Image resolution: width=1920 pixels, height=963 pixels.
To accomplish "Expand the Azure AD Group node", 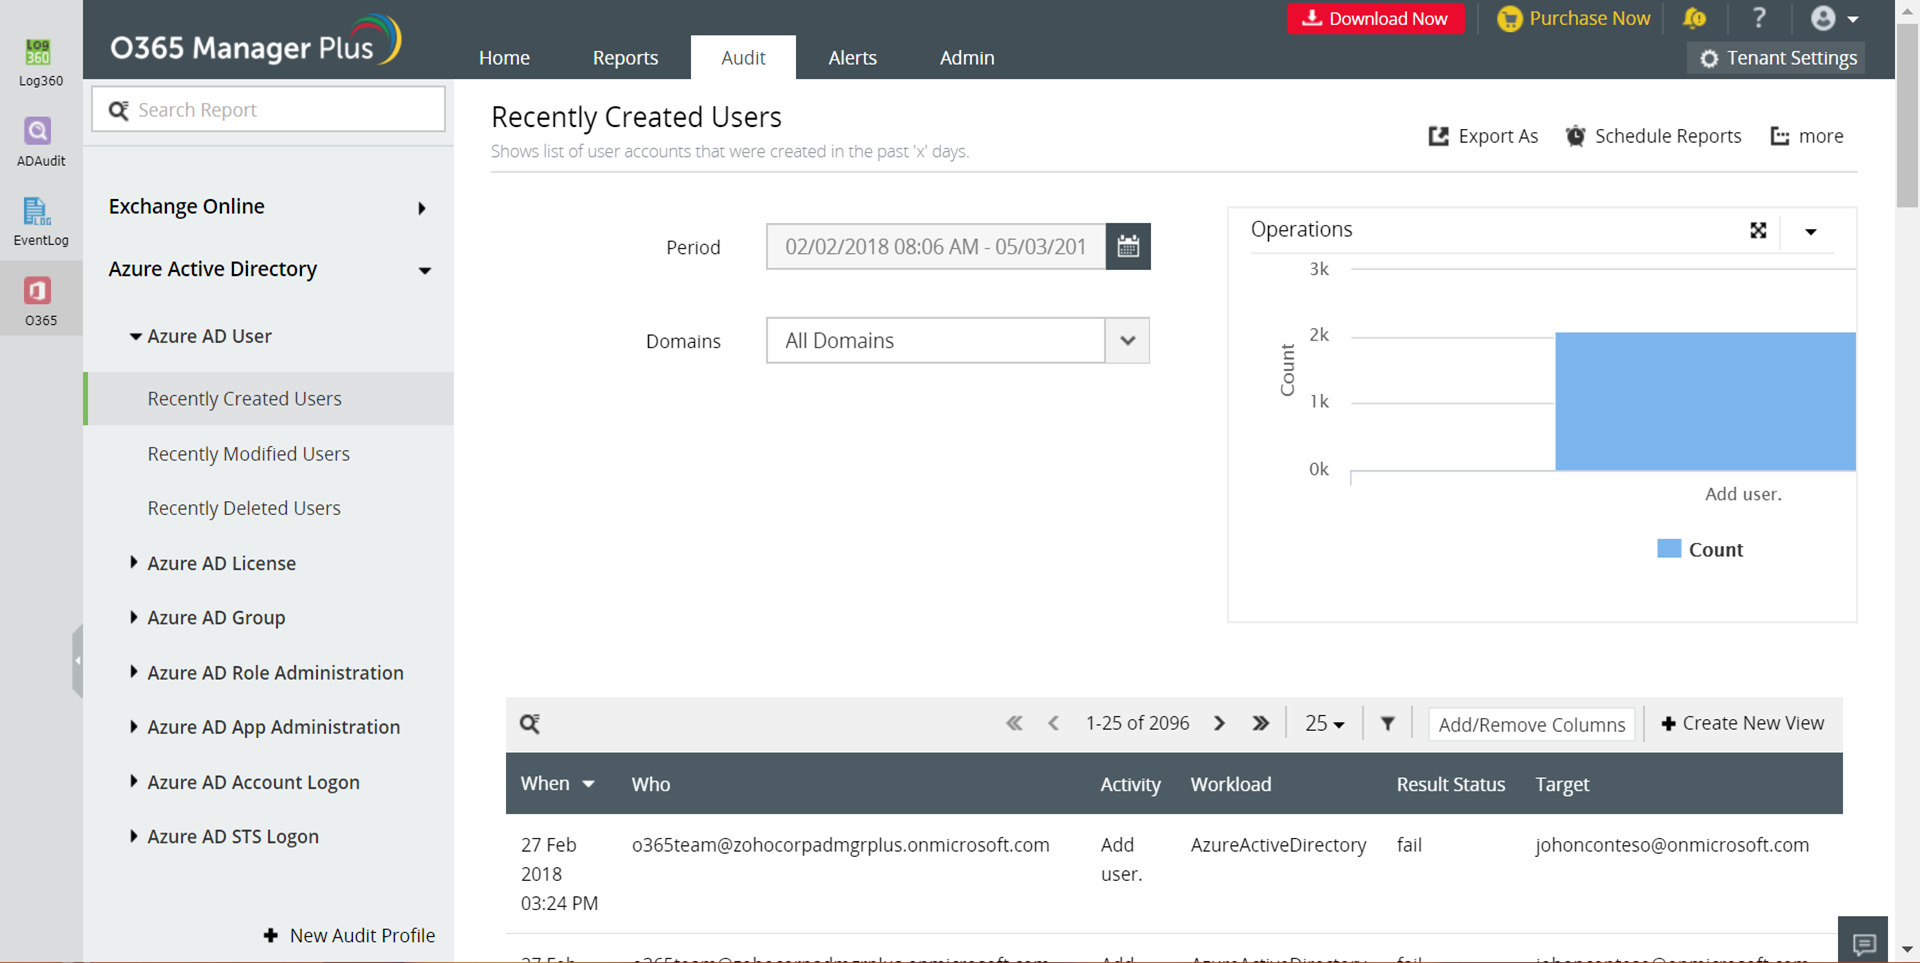I will coord(207,618).
